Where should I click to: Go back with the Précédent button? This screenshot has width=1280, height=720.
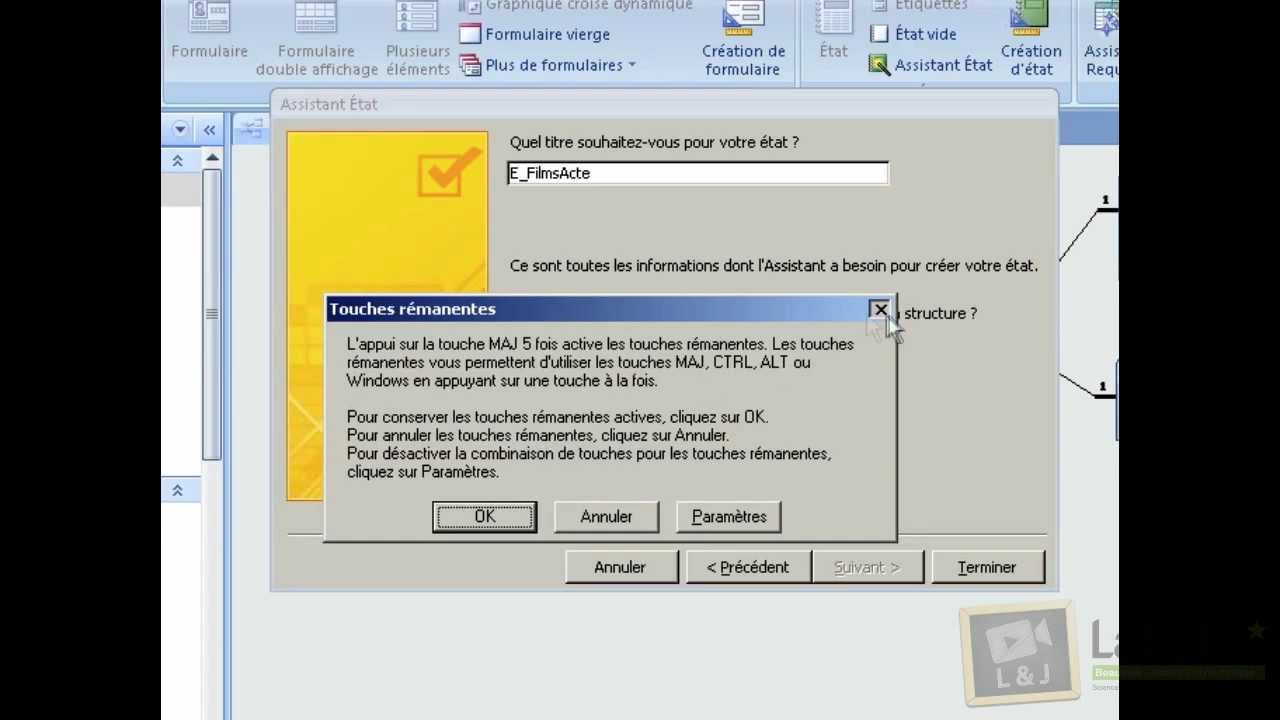tap(748, 567)
